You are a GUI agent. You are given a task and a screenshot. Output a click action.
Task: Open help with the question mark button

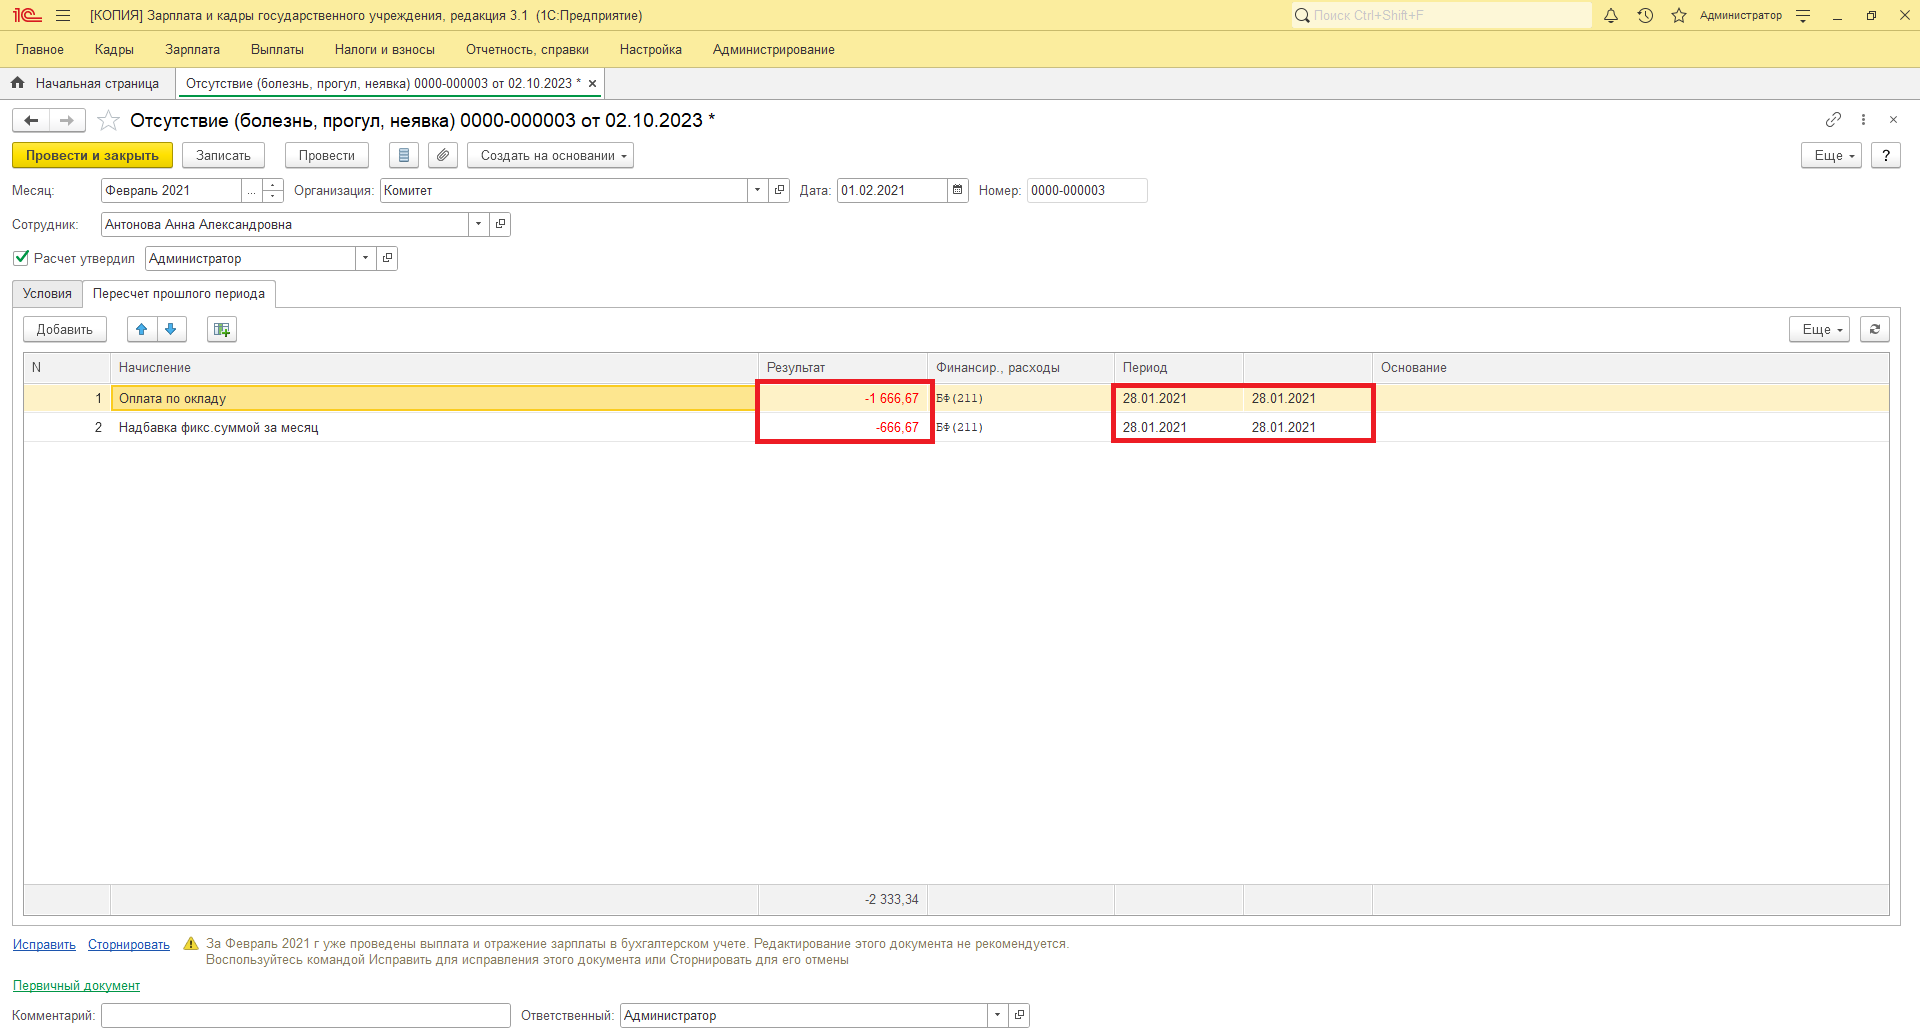pos(1886,155)
